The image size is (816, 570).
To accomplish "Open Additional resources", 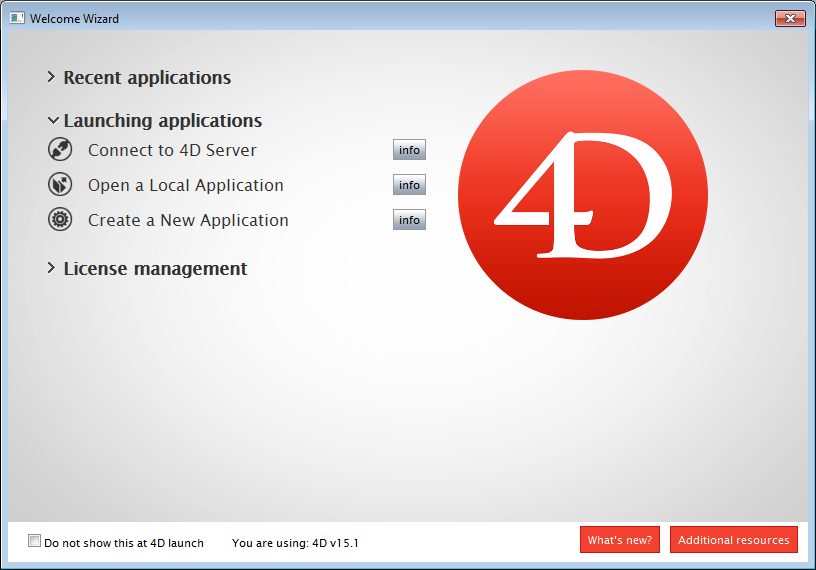I will (733, 540).
